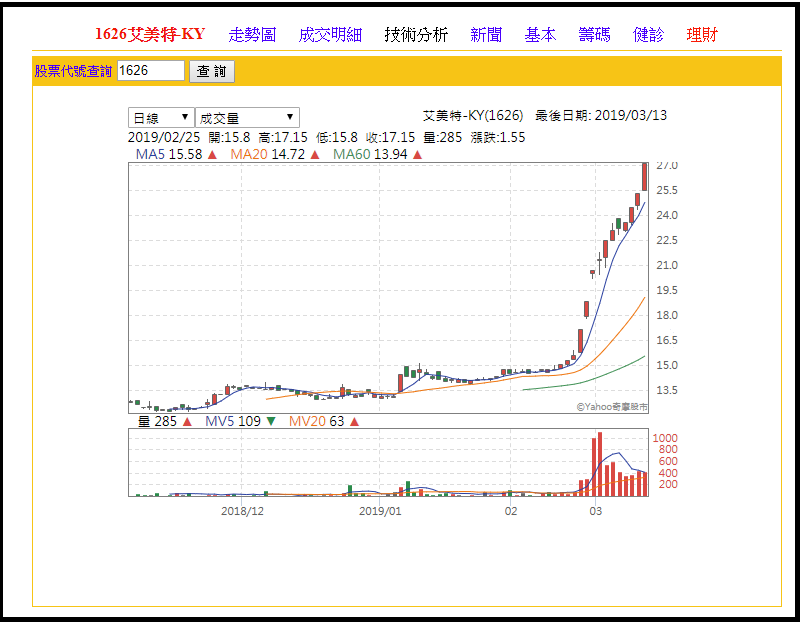Click the MV20 63 volume legend
The width and height of the screenshot is (806, 625).
tap(316, 421)
